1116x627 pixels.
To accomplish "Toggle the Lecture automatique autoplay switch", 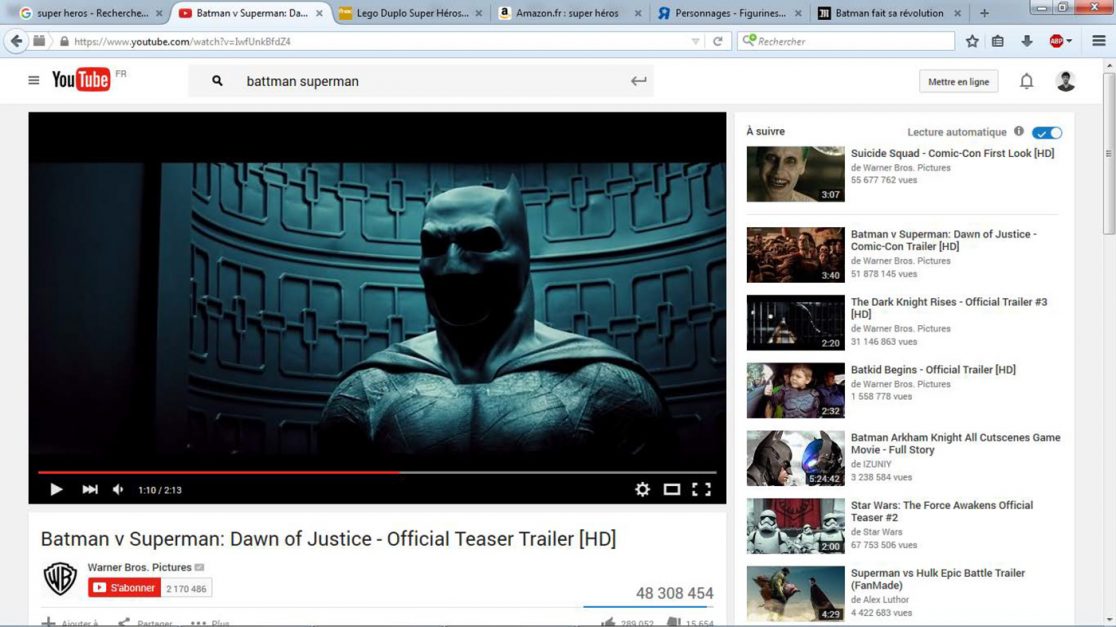I will (x=1047, y=132).
